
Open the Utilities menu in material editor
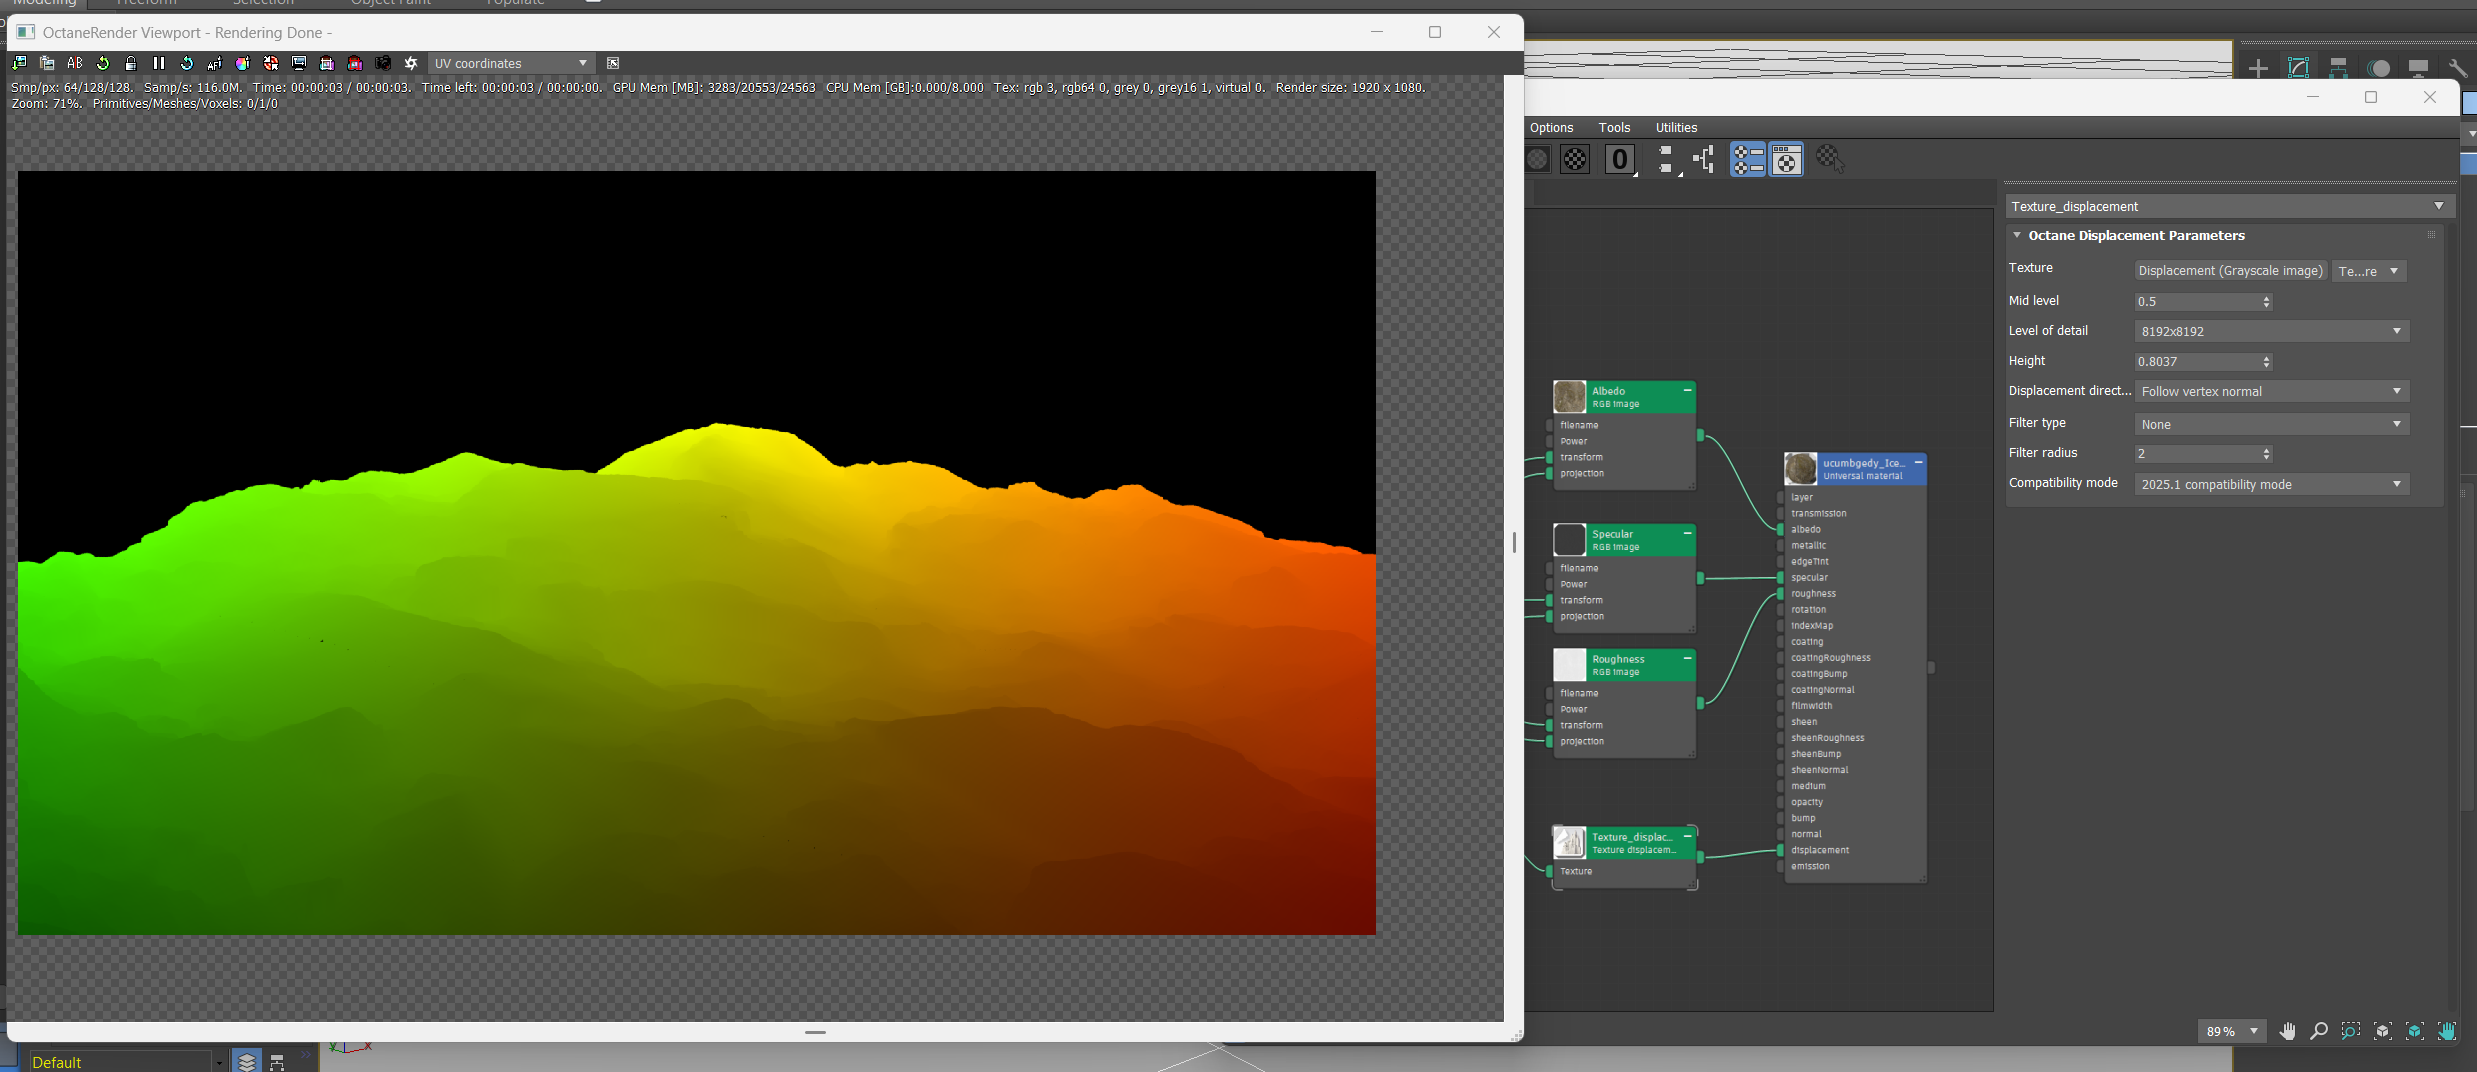pos(1677,127)
